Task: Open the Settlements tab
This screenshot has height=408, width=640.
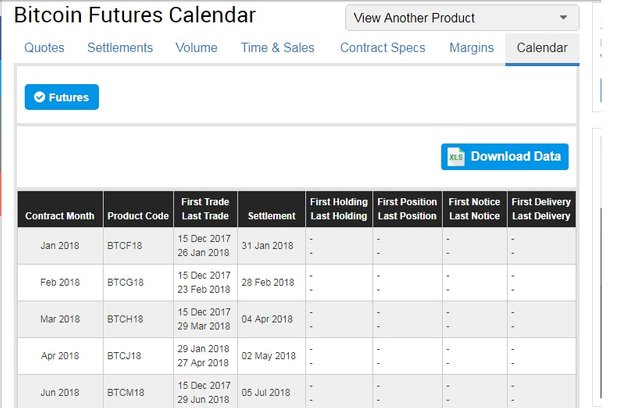Action: pos(120,48)
